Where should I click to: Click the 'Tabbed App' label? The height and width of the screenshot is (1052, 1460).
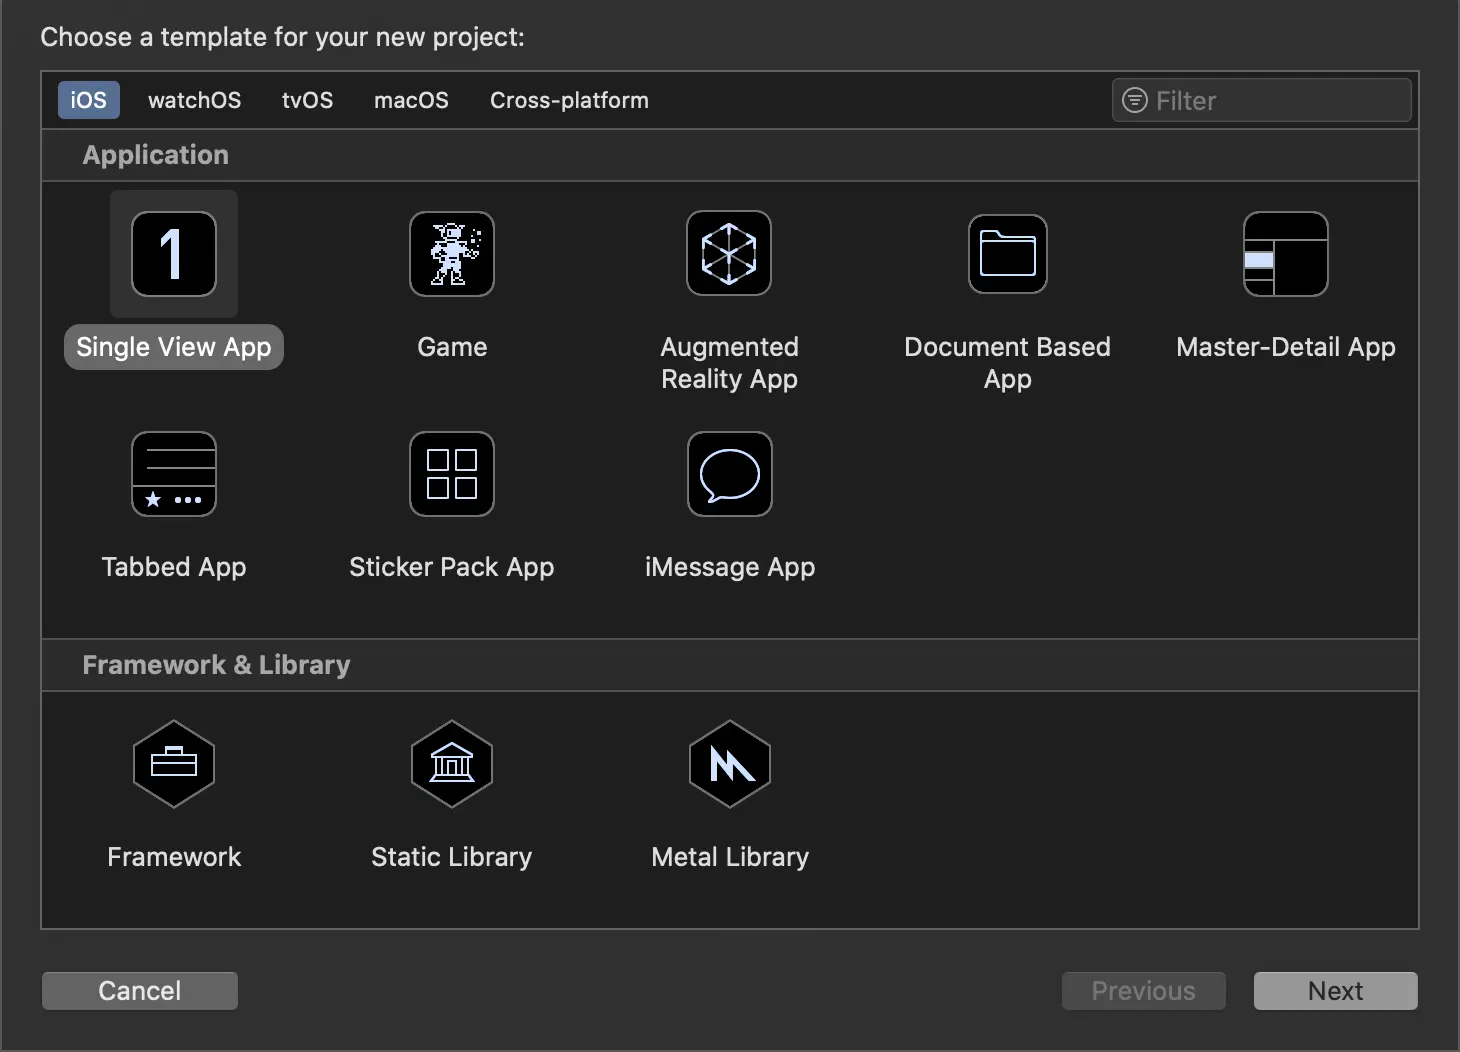coord(174,567)
